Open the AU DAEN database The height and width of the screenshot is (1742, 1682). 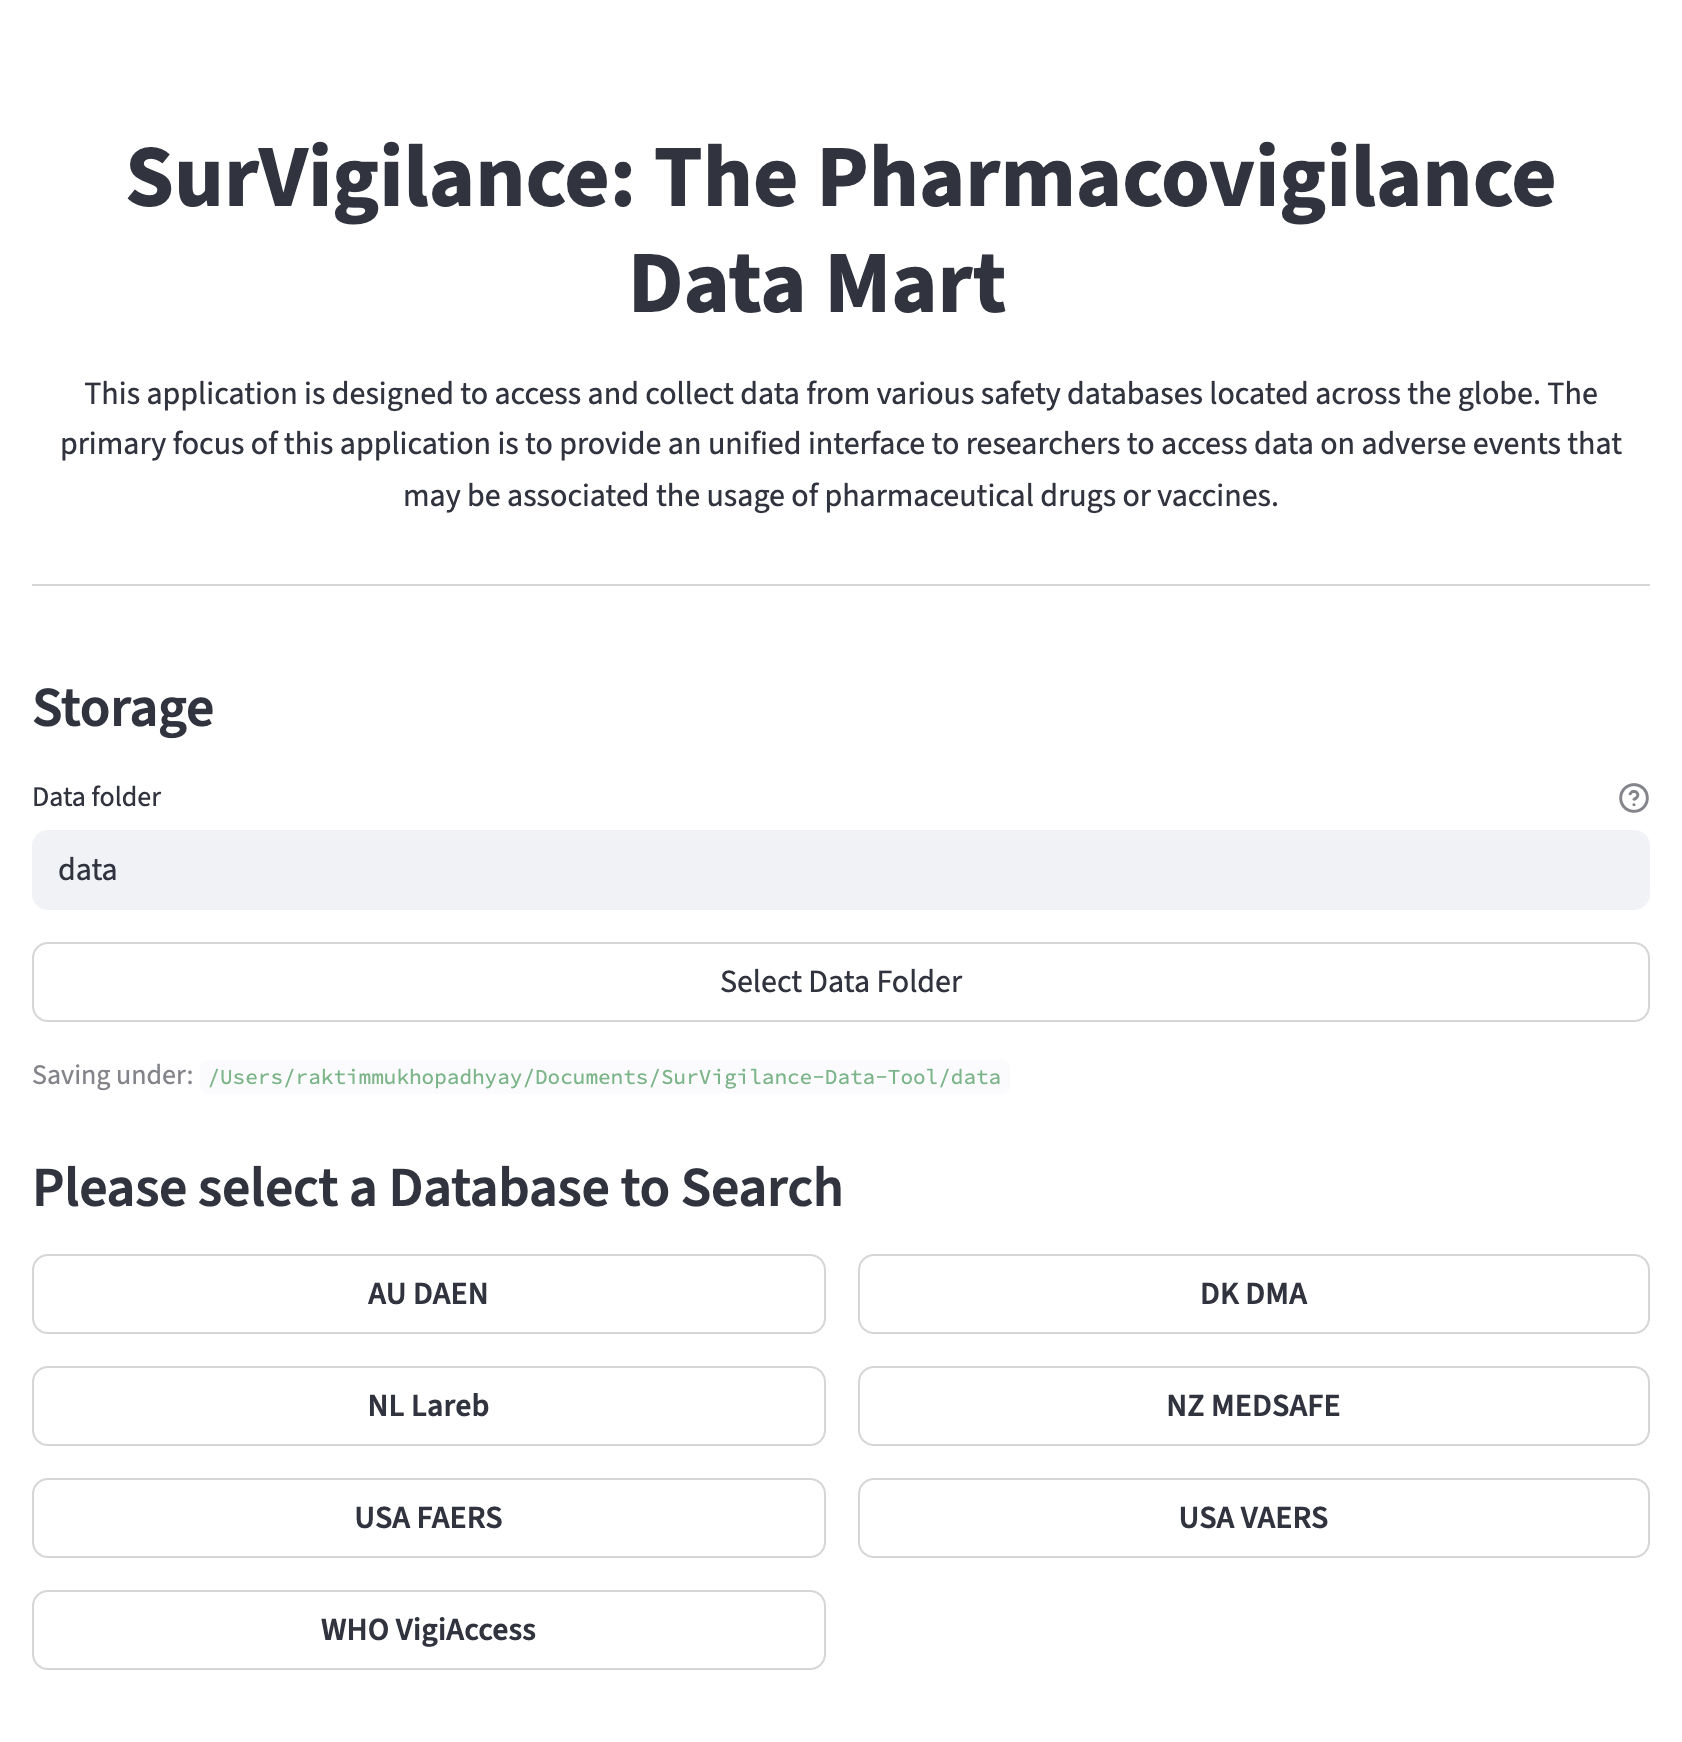pos(428,1294)
